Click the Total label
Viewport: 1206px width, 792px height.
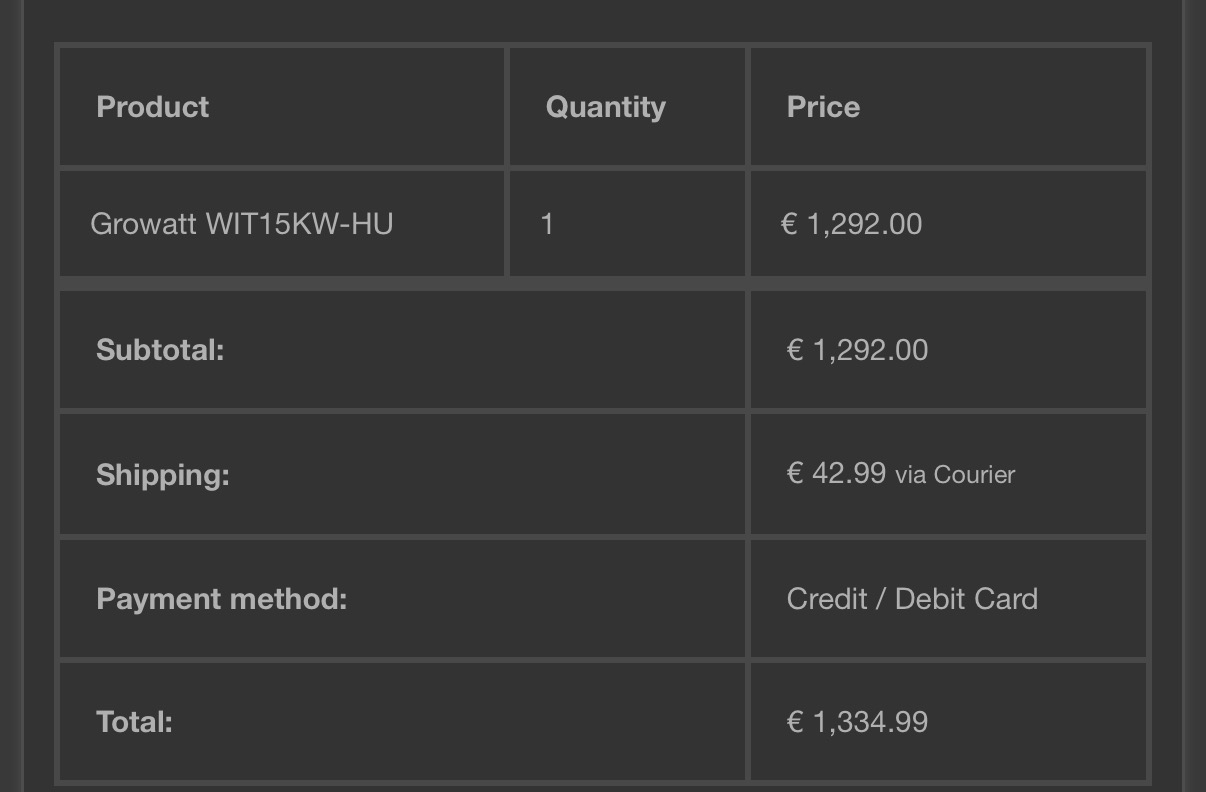[134, 721]
